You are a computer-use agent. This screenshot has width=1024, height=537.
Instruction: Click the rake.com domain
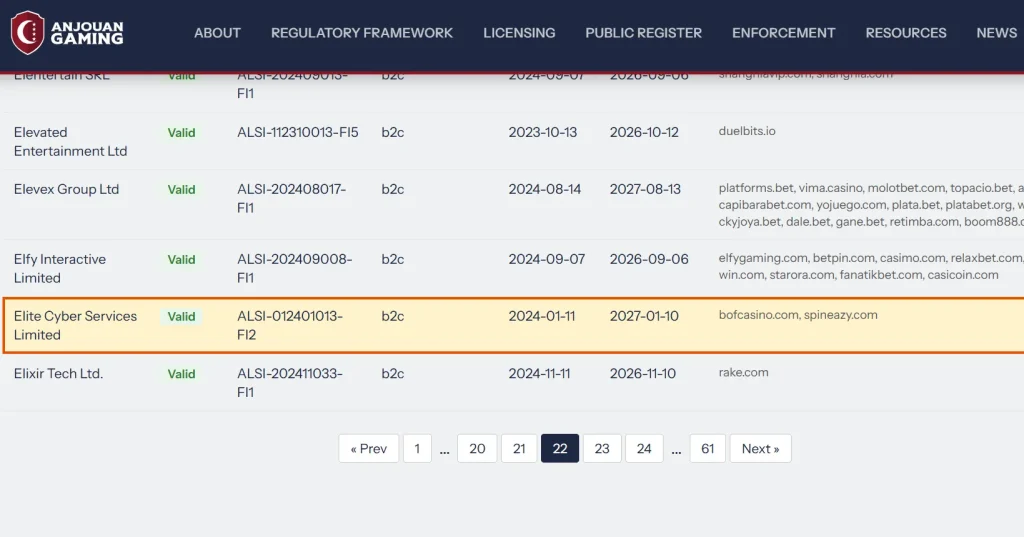coord(743,372)
